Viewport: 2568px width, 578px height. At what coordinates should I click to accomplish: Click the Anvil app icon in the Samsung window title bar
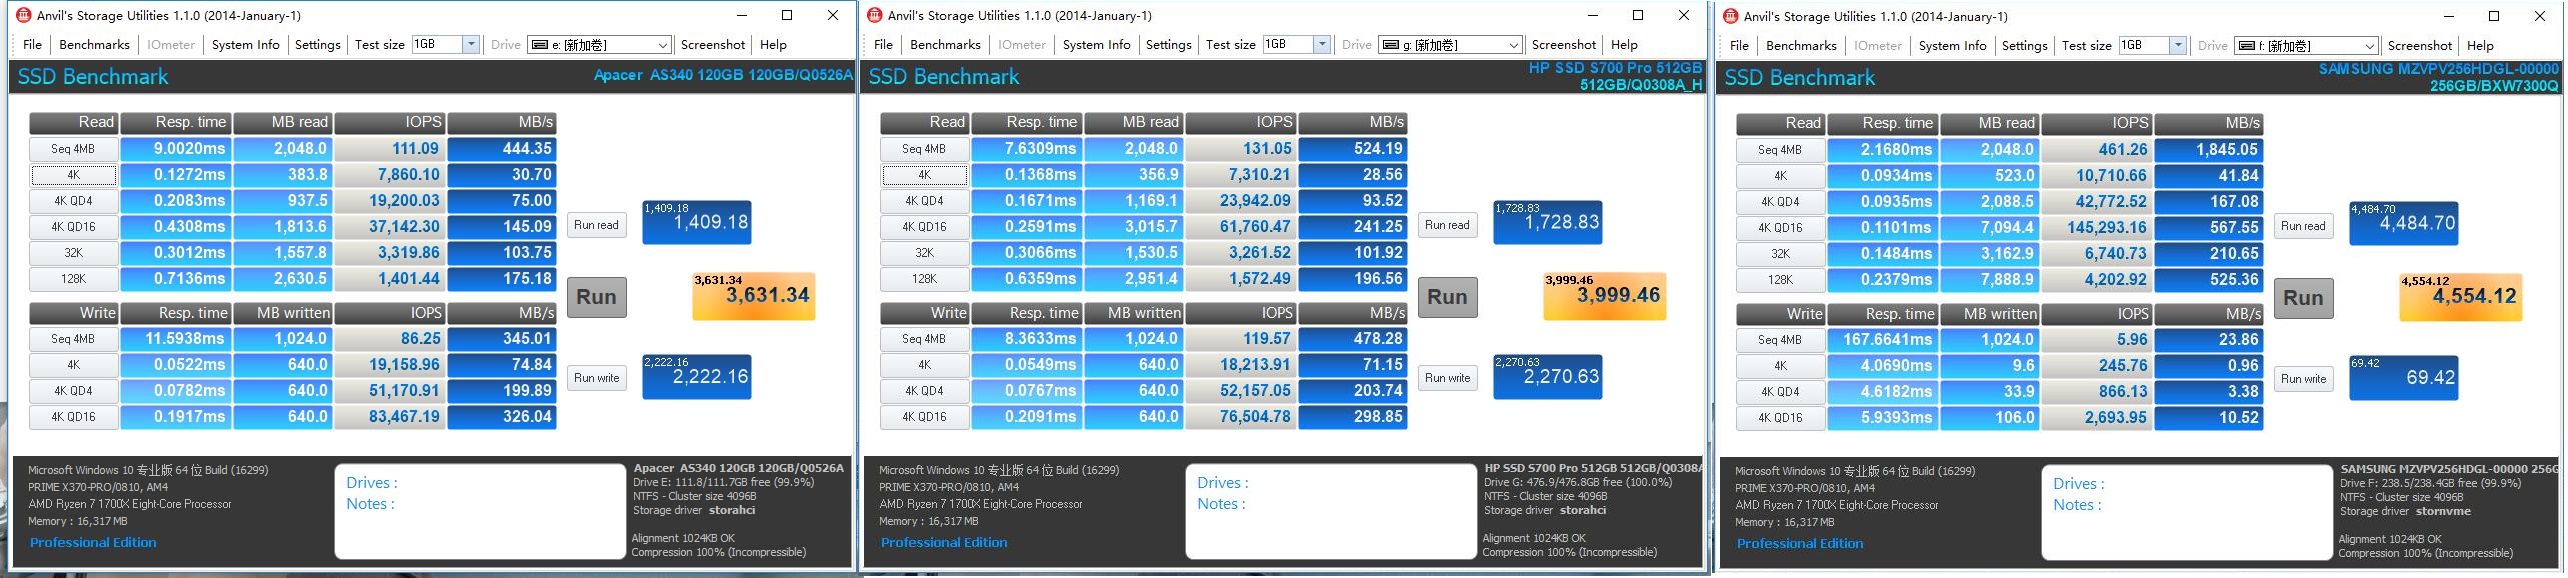1730,16
